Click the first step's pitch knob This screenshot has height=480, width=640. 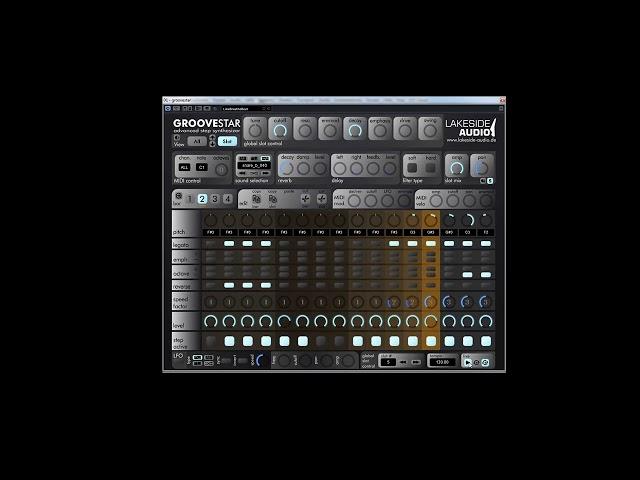click(x=211, y=219)
